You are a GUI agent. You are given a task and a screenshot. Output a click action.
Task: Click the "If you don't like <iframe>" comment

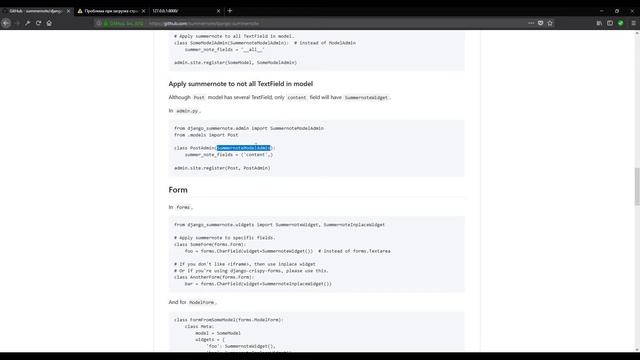(244, 264)
